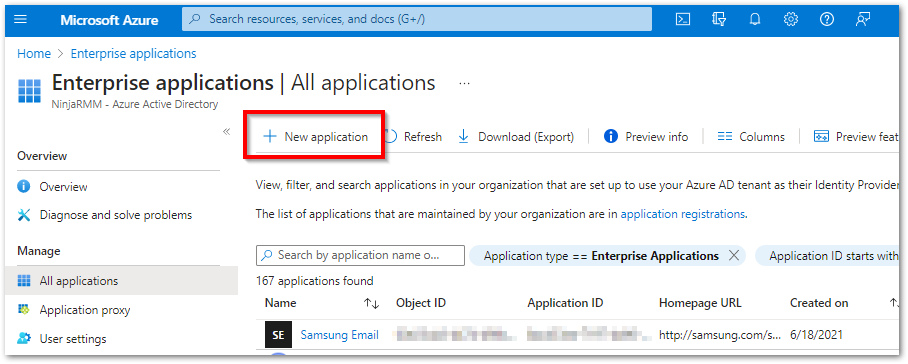Open portal settings gear

point(790,19)
